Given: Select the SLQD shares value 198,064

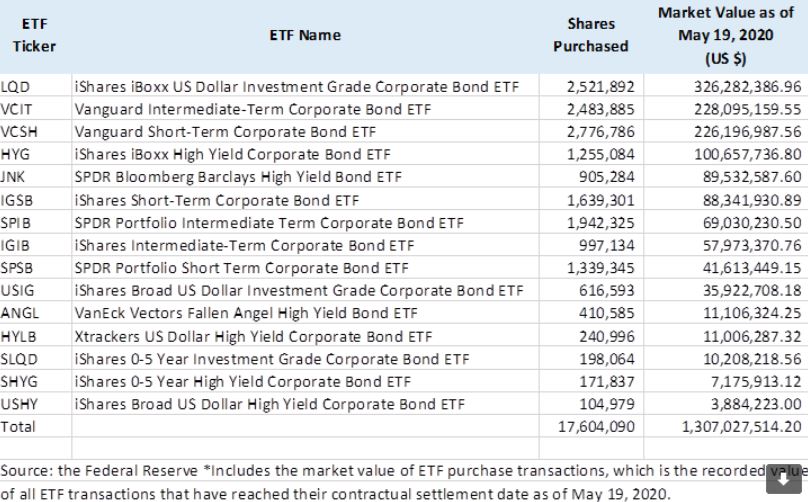Looking at the screenshot, I should (x=607, y=359).
